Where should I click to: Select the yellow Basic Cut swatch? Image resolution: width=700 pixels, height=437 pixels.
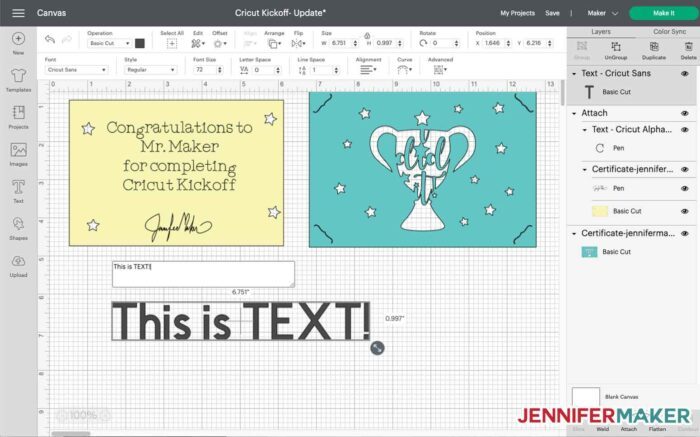(600, 211)
